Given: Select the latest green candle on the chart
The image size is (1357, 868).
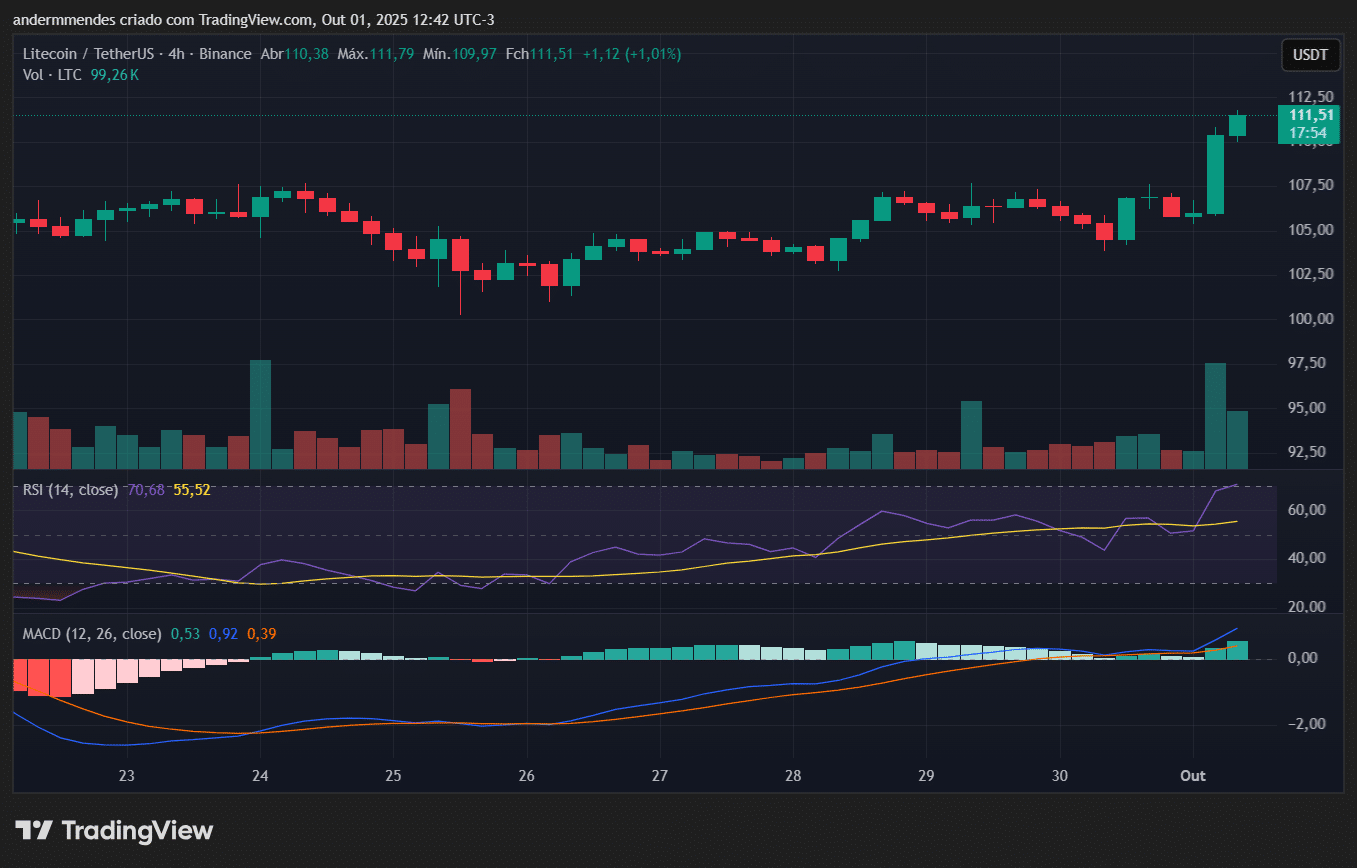Looking at the screenshot, I should tap(1237, 125).
